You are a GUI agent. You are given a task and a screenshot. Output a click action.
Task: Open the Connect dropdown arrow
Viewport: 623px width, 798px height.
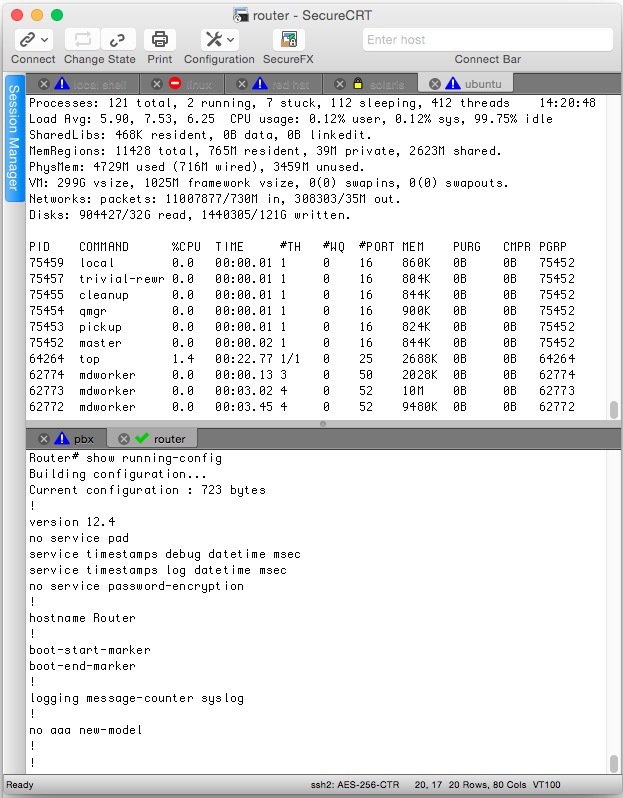45,39
